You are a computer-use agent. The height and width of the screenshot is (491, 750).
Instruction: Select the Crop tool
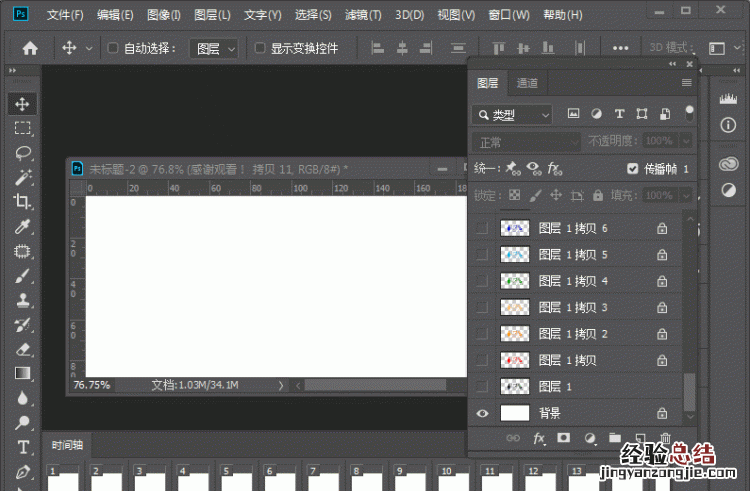[x=23, y=202]
